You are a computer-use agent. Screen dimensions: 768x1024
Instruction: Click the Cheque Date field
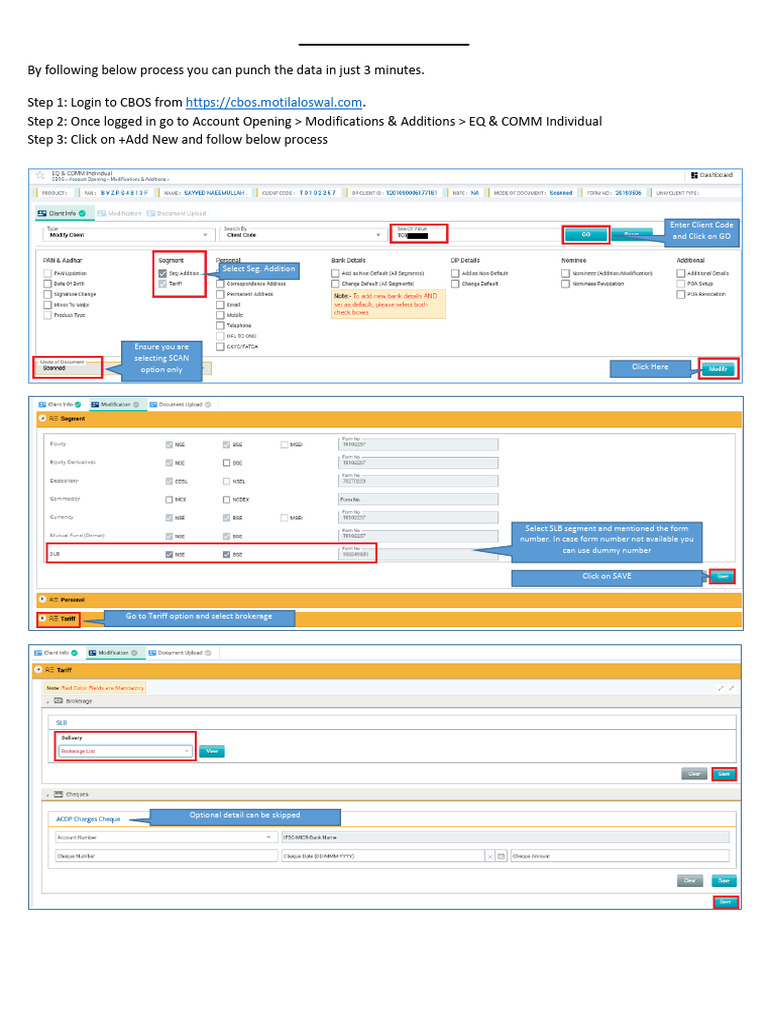[x=383, y=856]
